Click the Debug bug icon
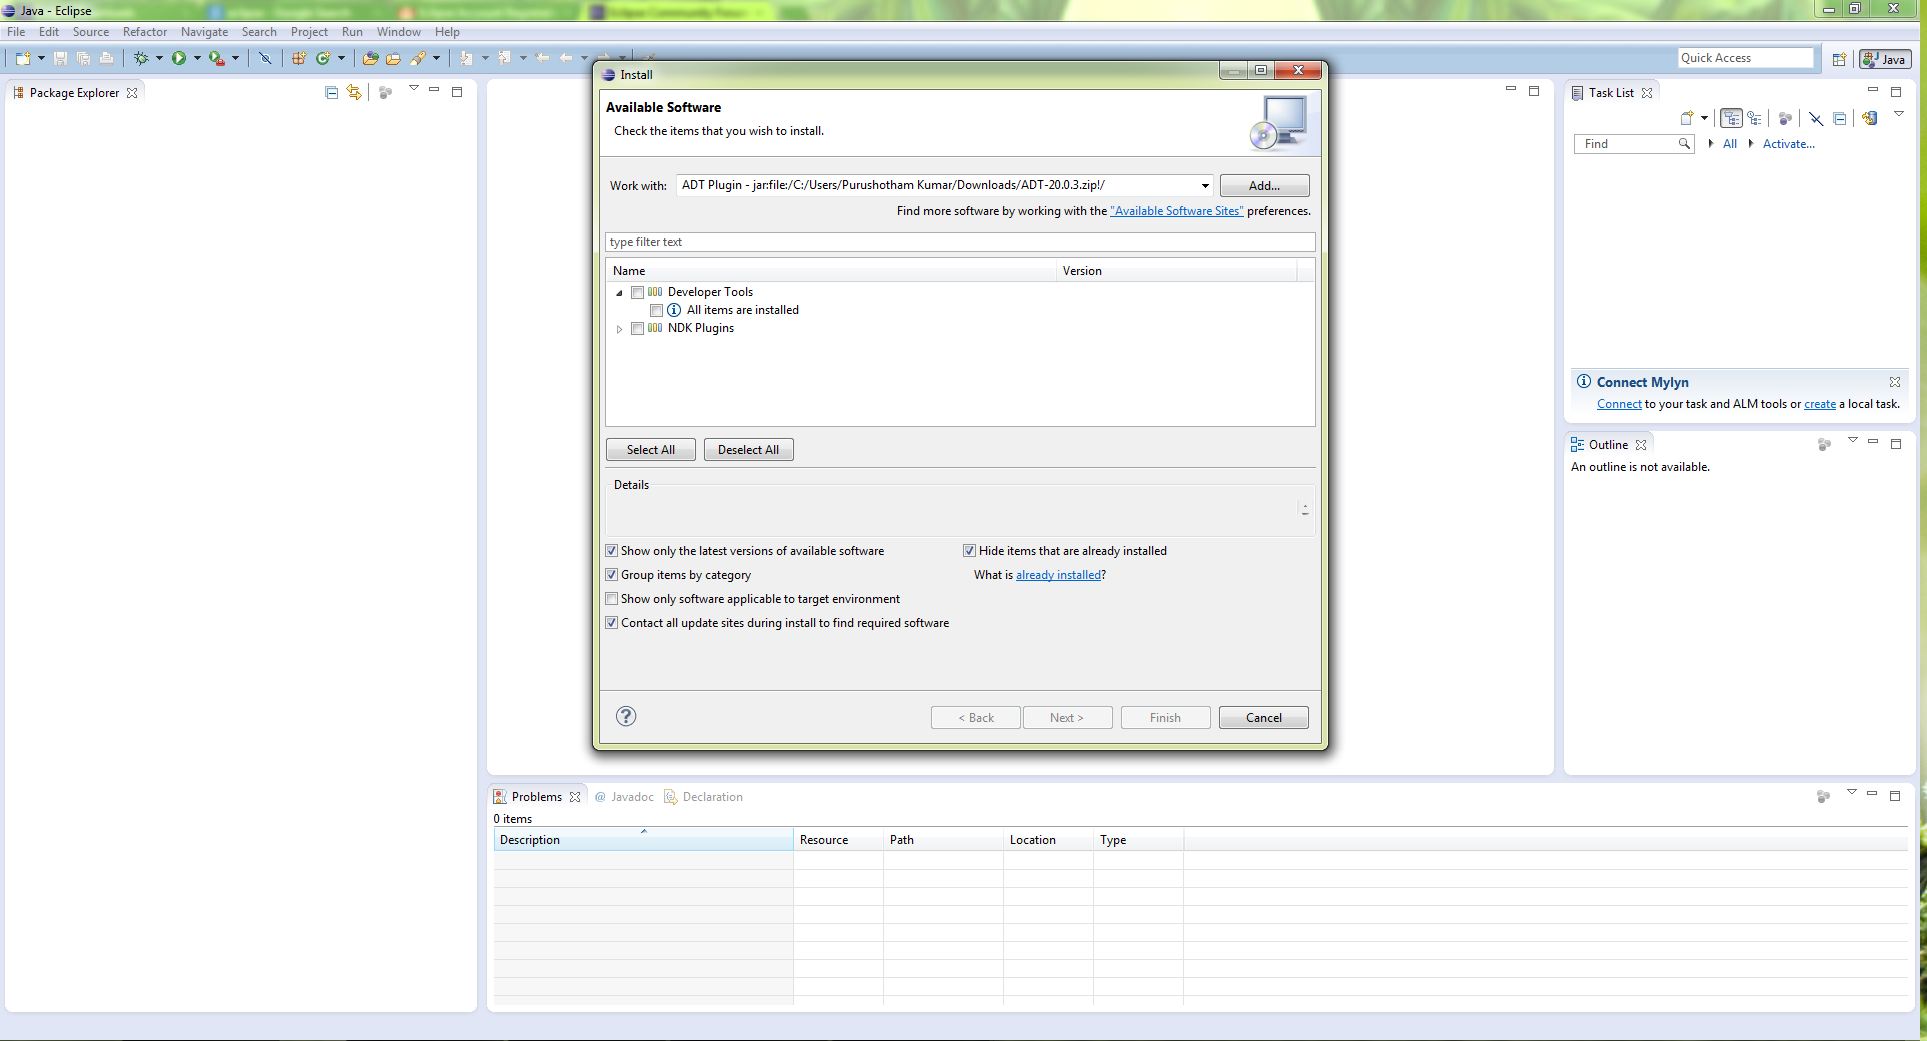Screen dimensions: 1927x1041 141,59
